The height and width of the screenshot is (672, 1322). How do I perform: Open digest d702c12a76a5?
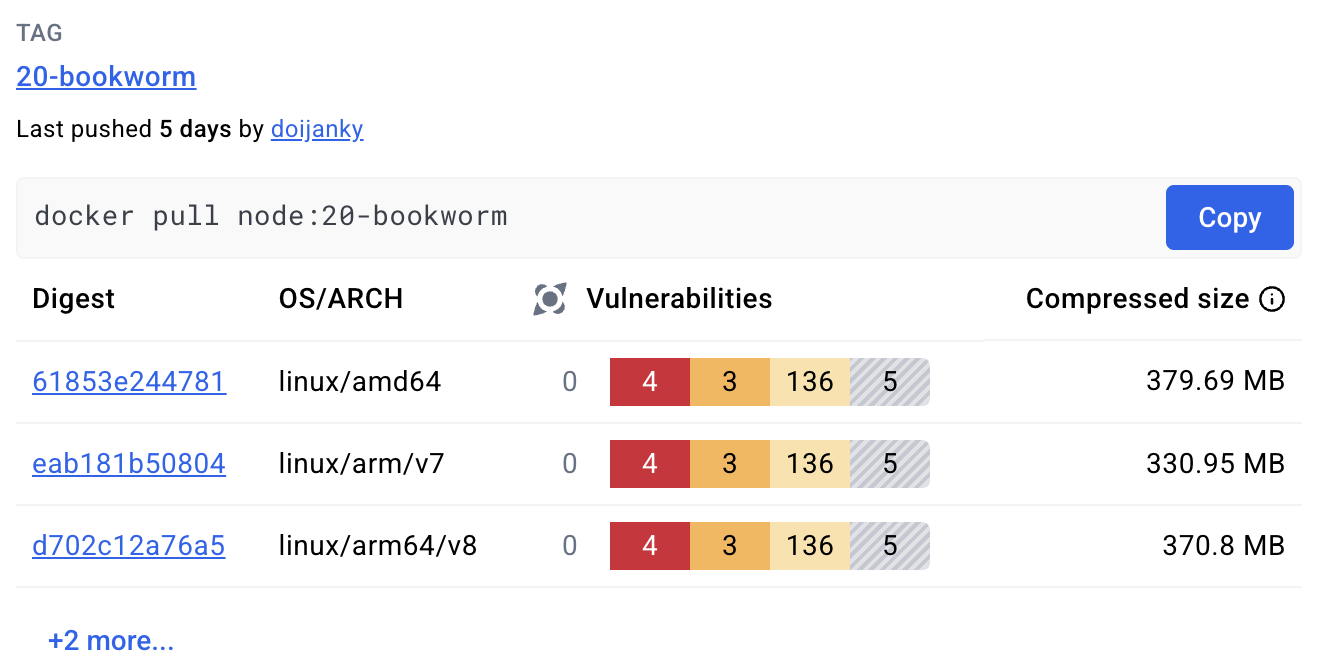tap(129, 546)
